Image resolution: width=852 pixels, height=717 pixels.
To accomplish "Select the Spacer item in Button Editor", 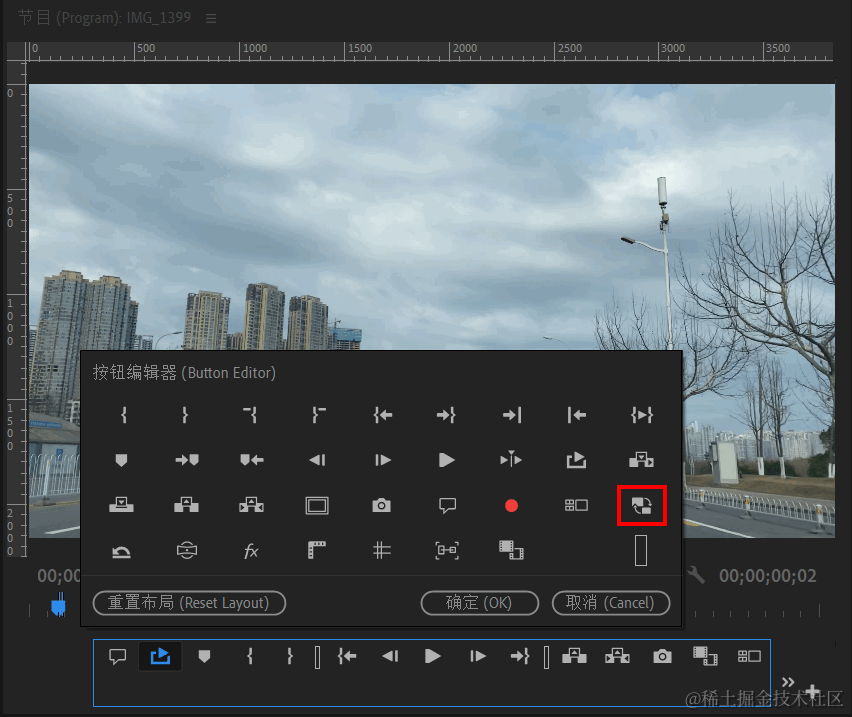I will pos(641,550).
